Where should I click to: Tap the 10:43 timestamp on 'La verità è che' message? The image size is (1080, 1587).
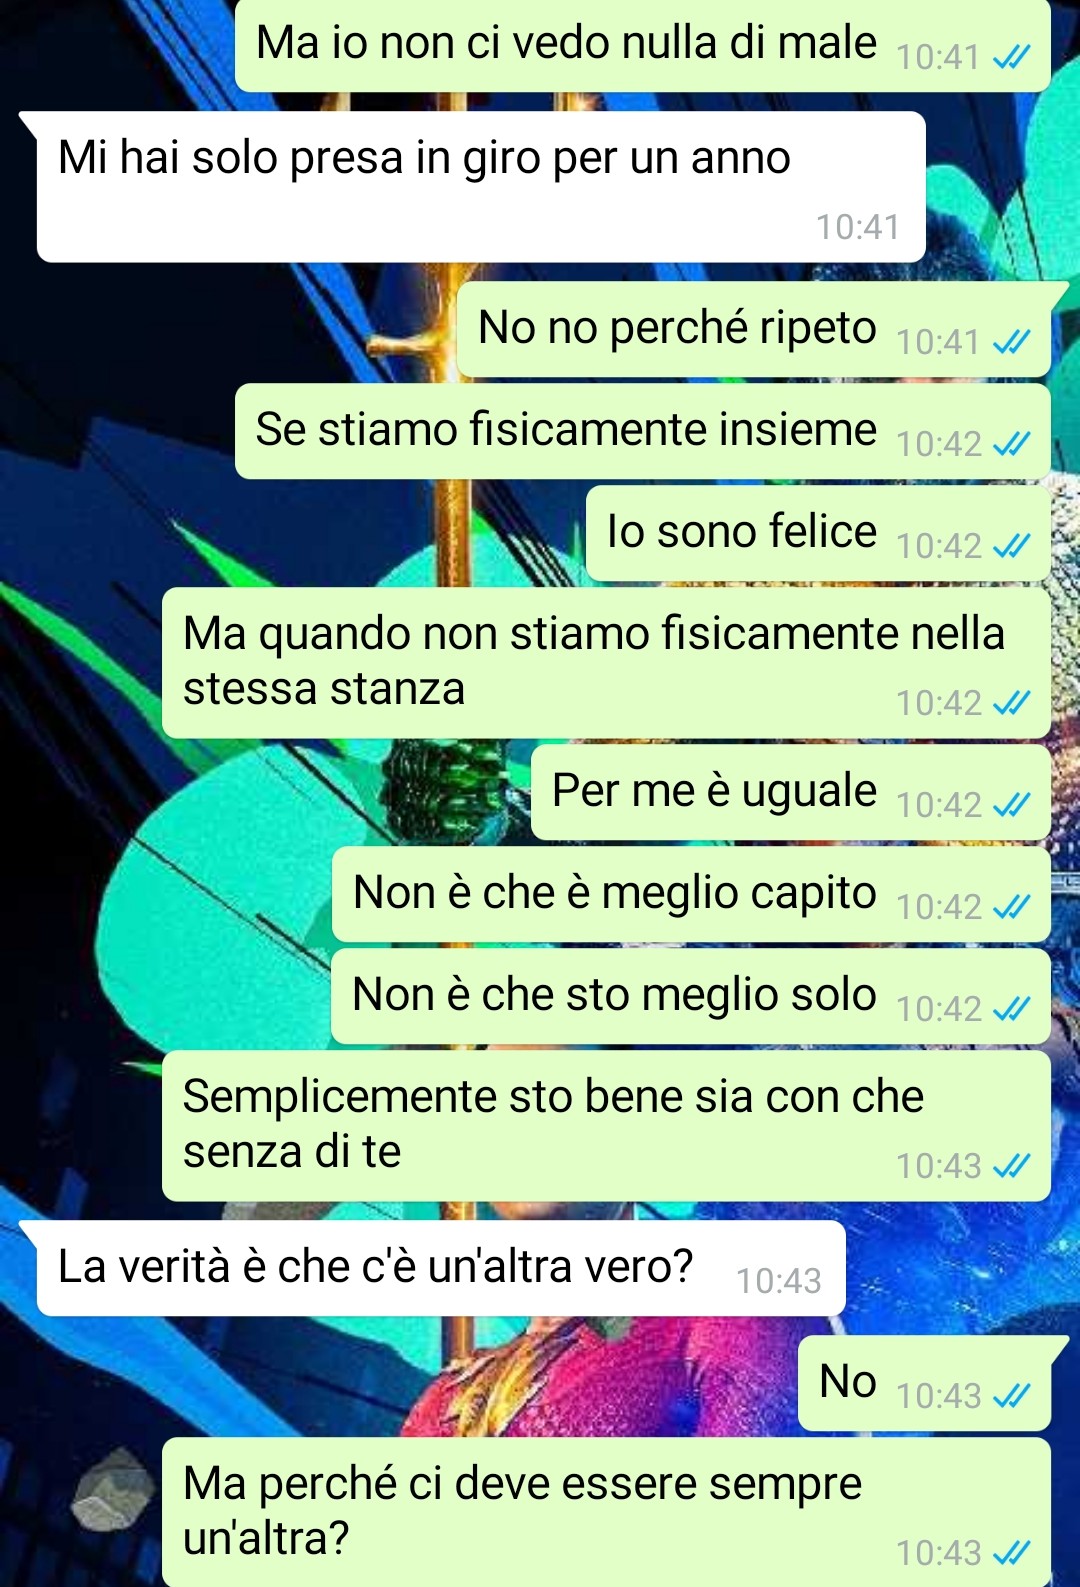(779, 1281)
